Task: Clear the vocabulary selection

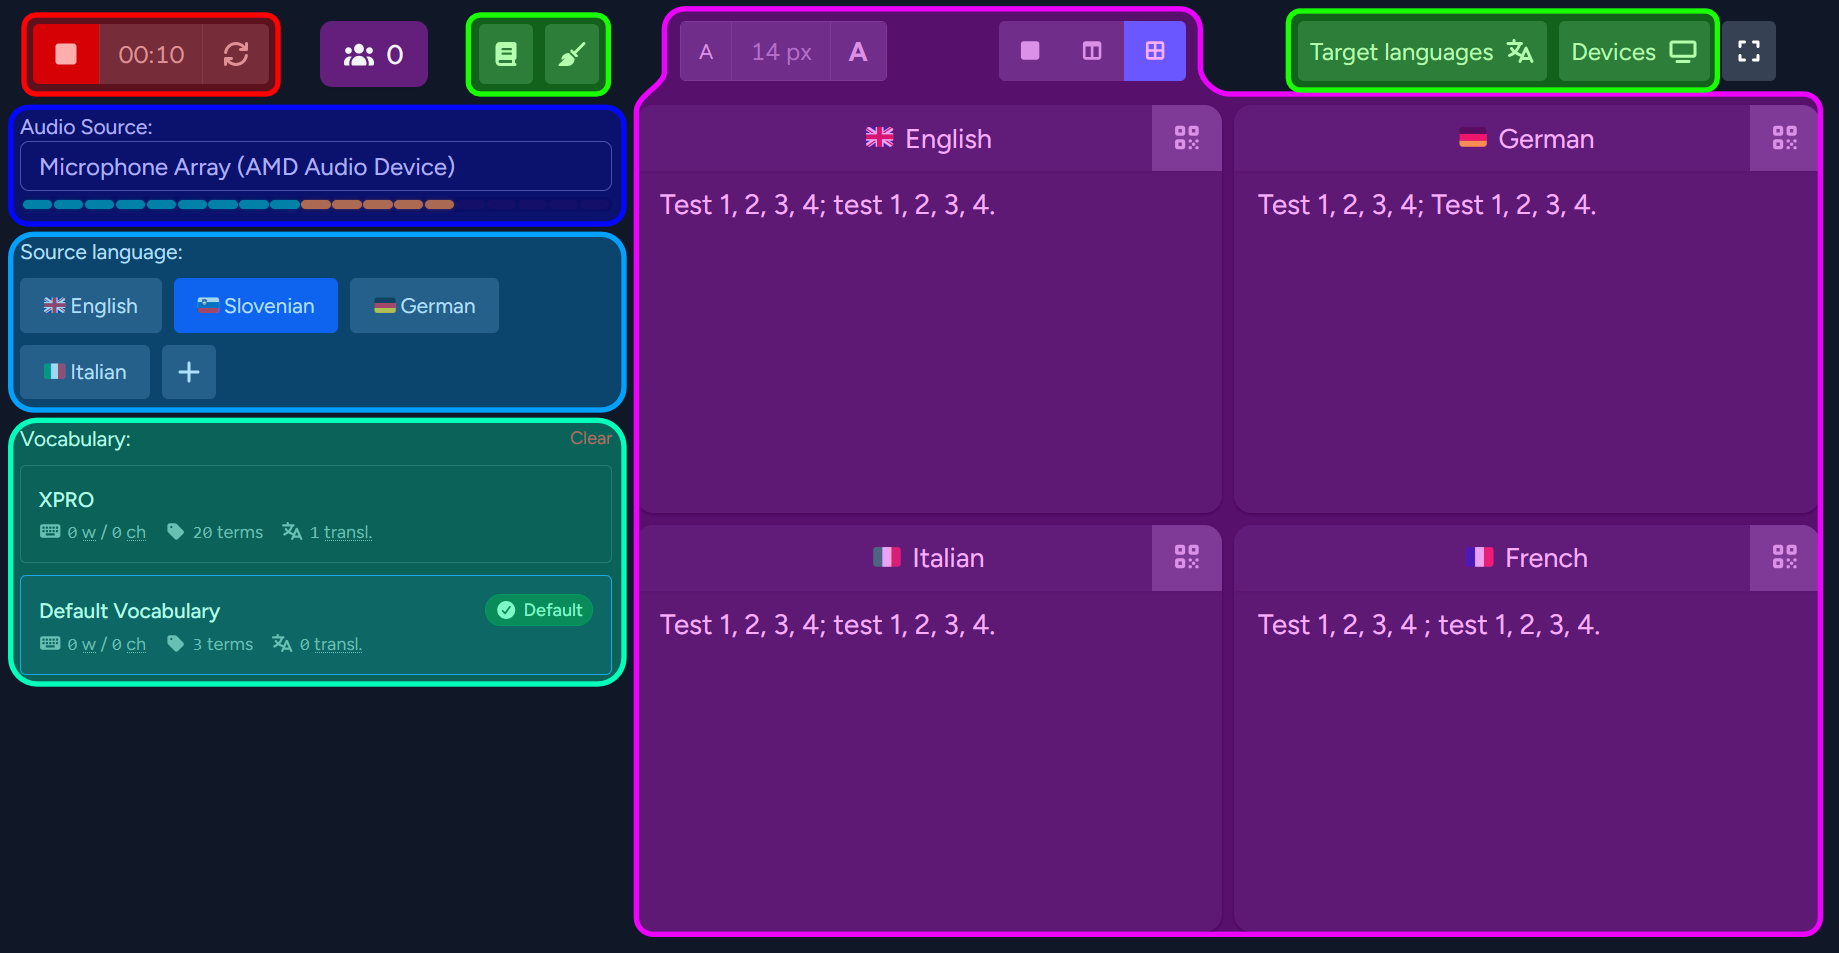Action: (591, 438)
